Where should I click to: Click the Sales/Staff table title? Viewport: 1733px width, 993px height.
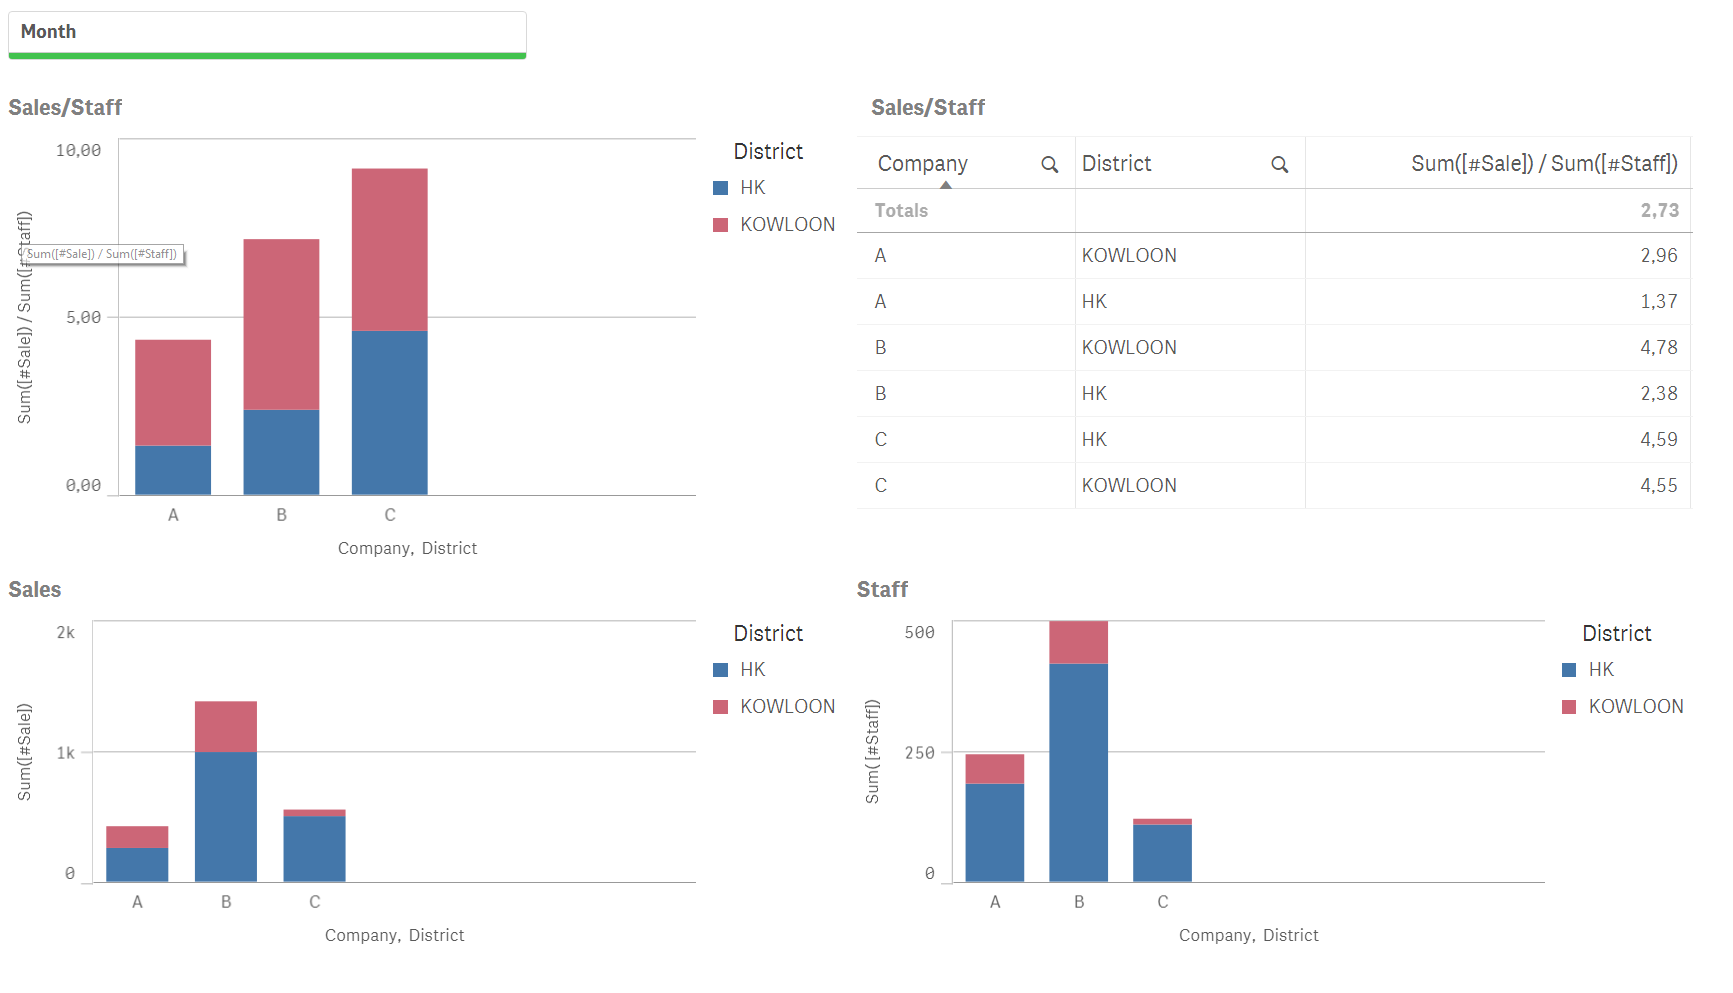(x=928, y=108)
